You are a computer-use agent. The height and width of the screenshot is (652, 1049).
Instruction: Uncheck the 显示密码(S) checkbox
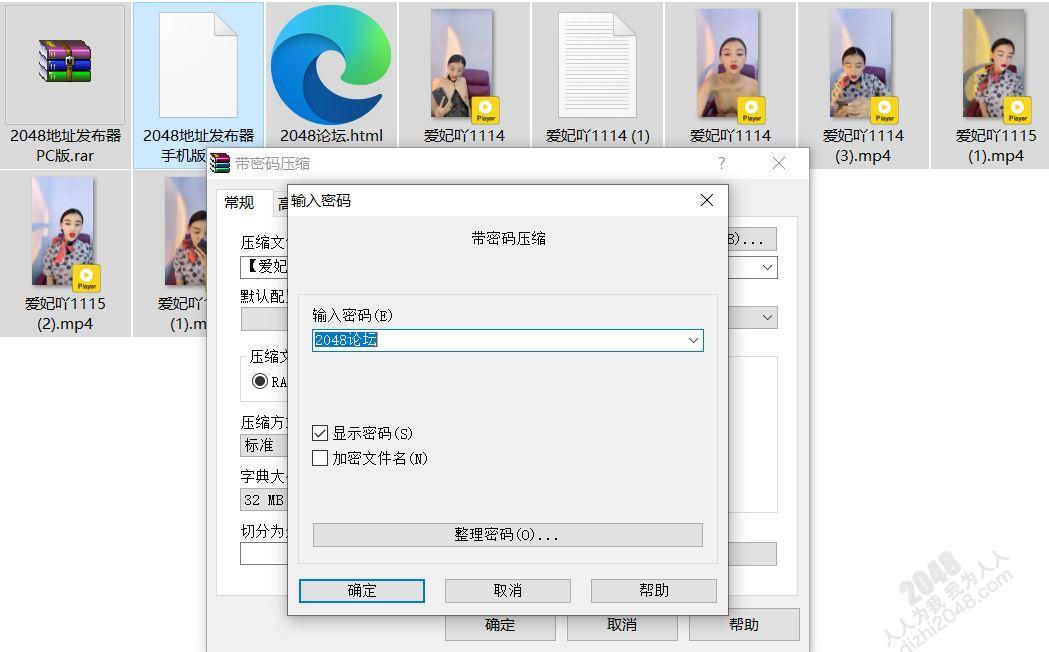click(x=320, y=433)
